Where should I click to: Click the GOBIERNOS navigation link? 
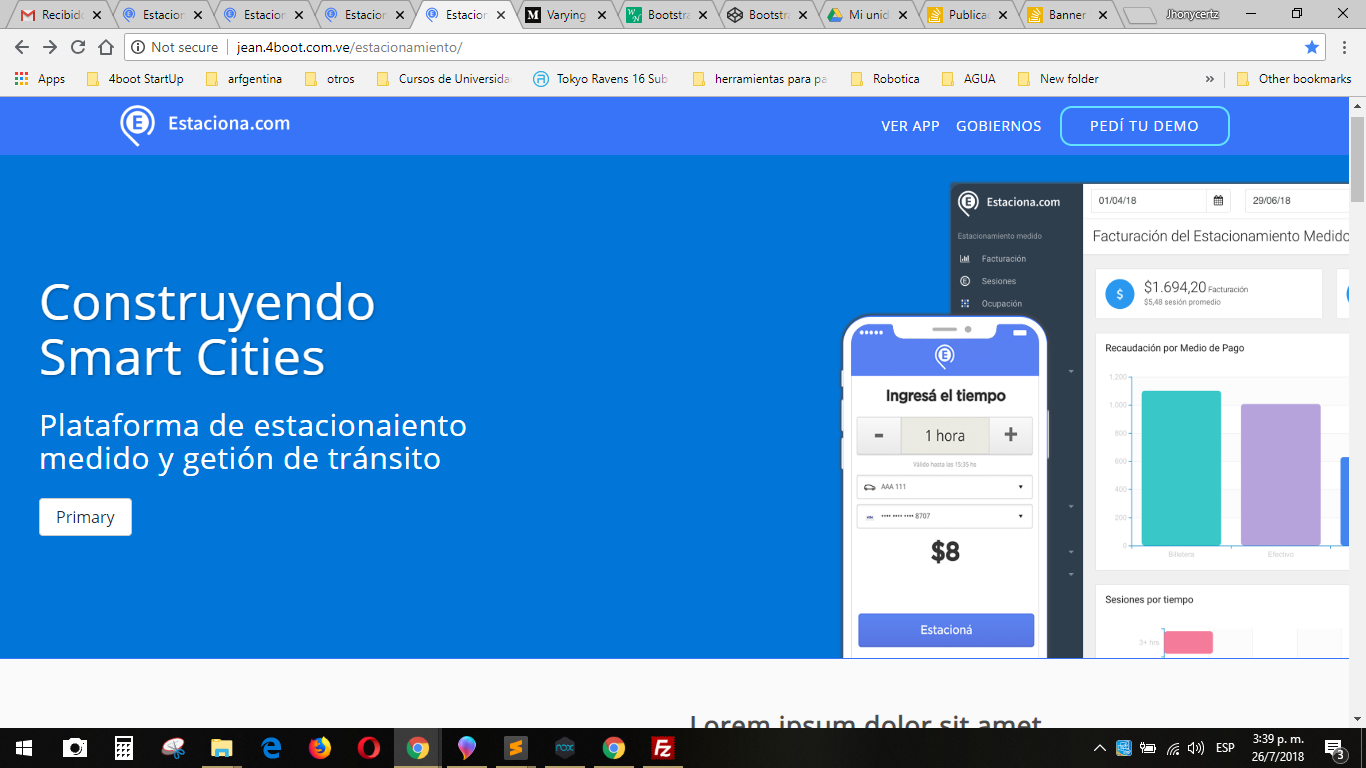coord(998,126)
